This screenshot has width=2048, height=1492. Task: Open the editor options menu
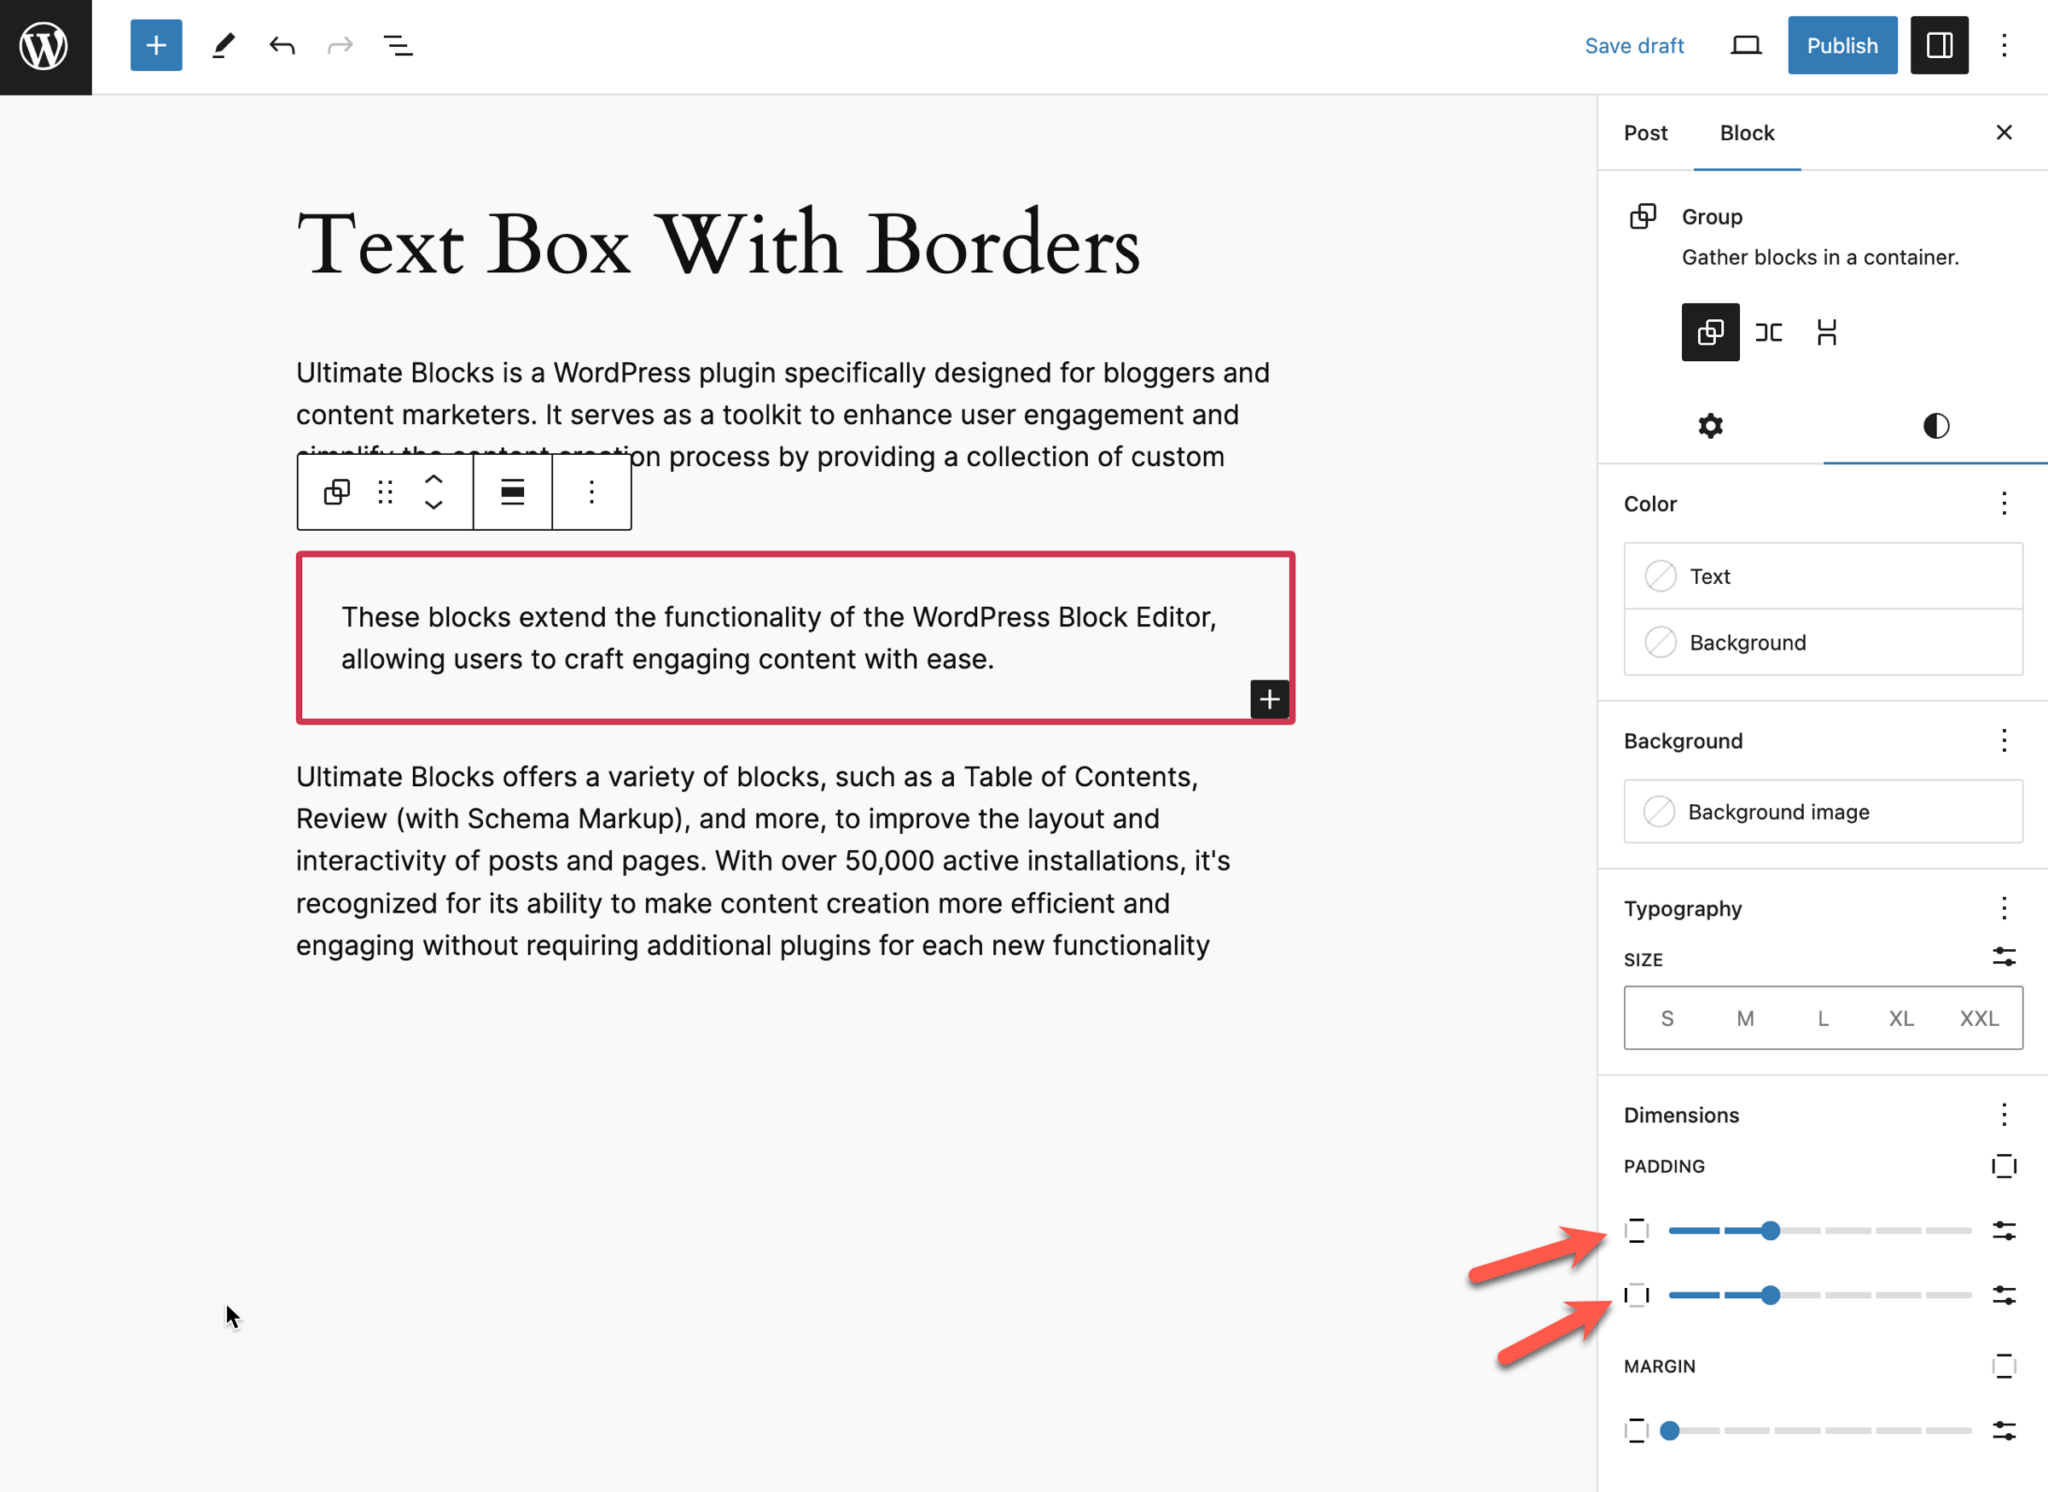pyautogui.click(x=2004, y=45)
